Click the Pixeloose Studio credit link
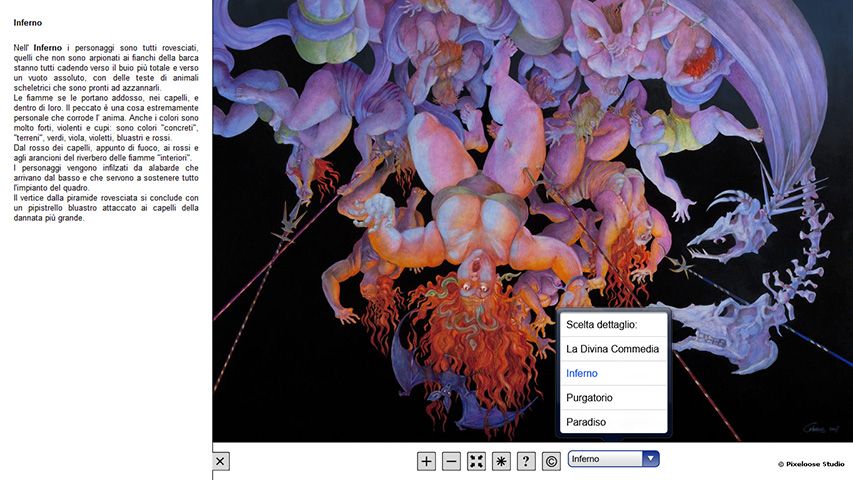The height and width of the screenshot is (480, 853). 811,464
